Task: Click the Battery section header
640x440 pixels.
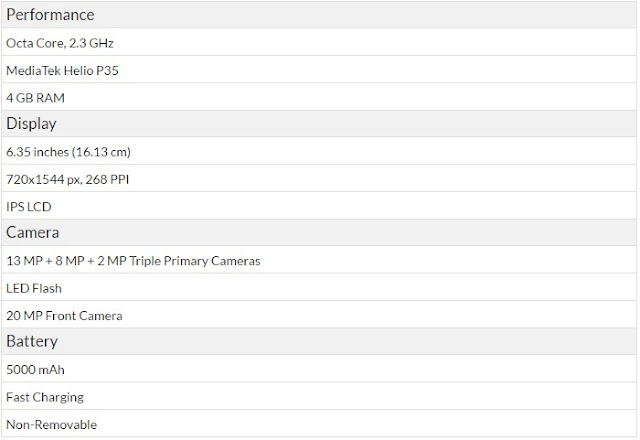Action: click(x=32, y=342)
